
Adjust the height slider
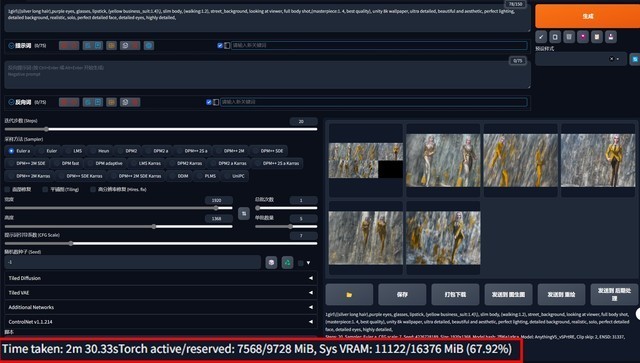[118, 227]
